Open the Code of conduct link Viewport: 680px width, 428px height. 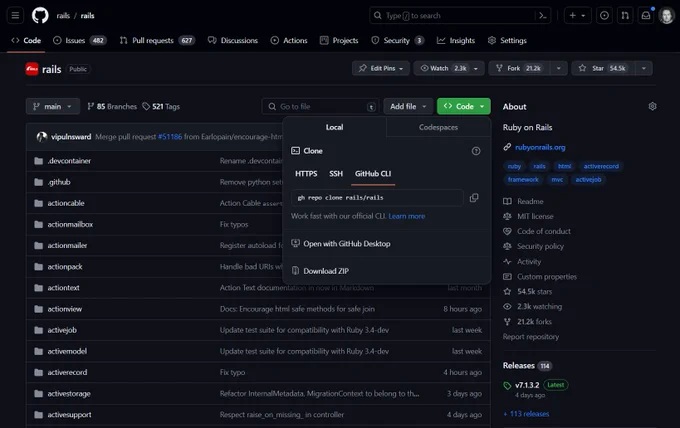click(x=544, y=231)
